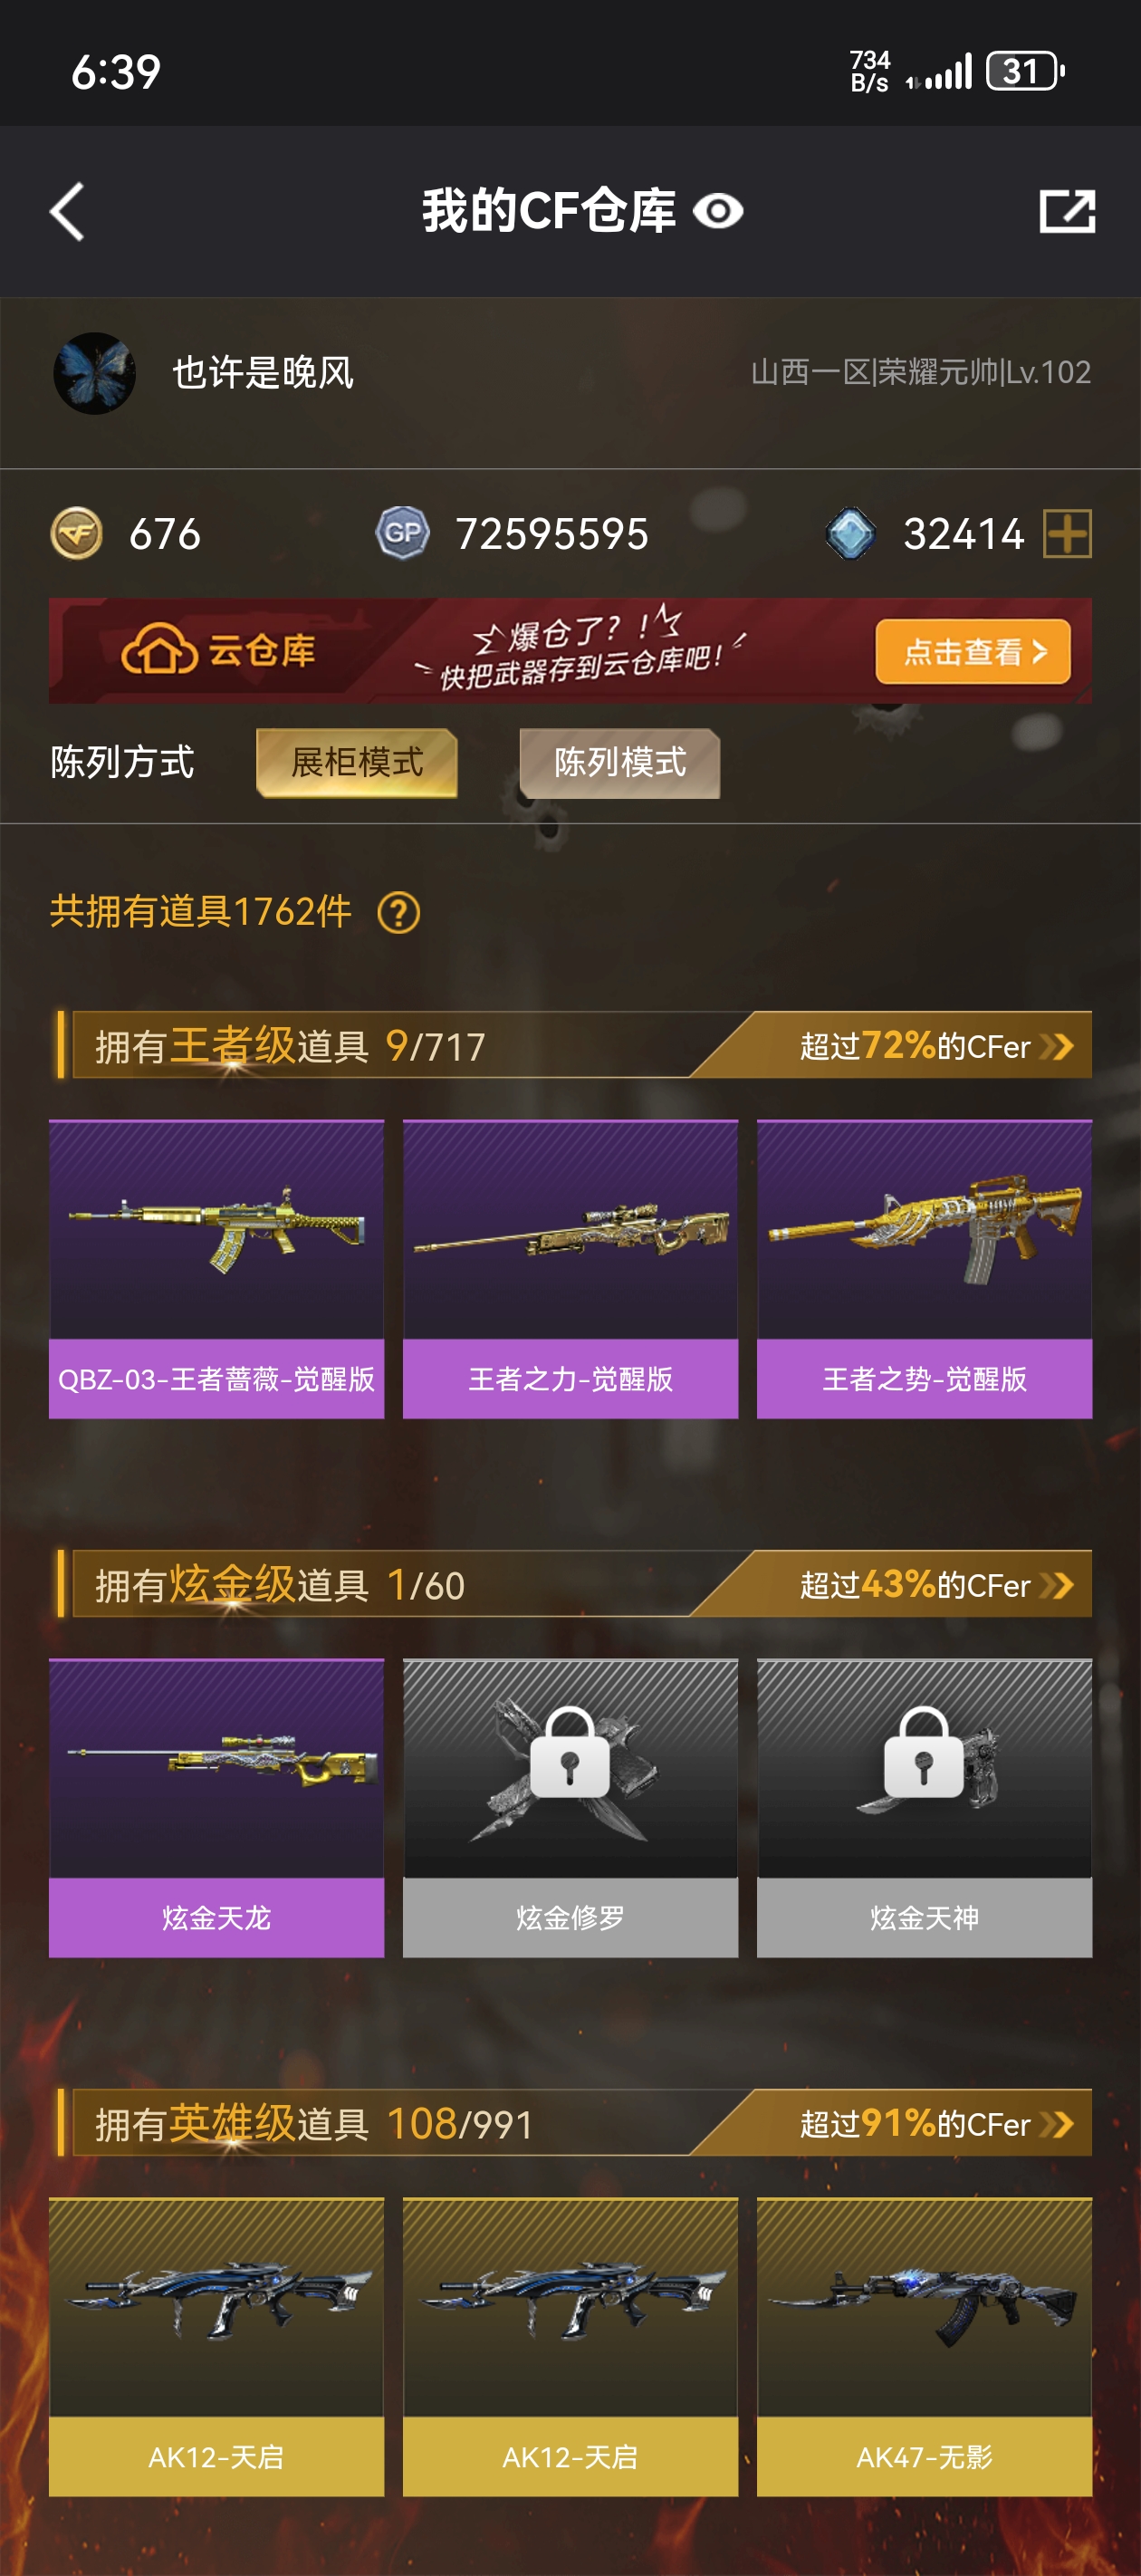The height and width of the screenshot is (2576, 1141).
Task: Click the plus icon to add diamonds
Action: [x=1067, y=533]
